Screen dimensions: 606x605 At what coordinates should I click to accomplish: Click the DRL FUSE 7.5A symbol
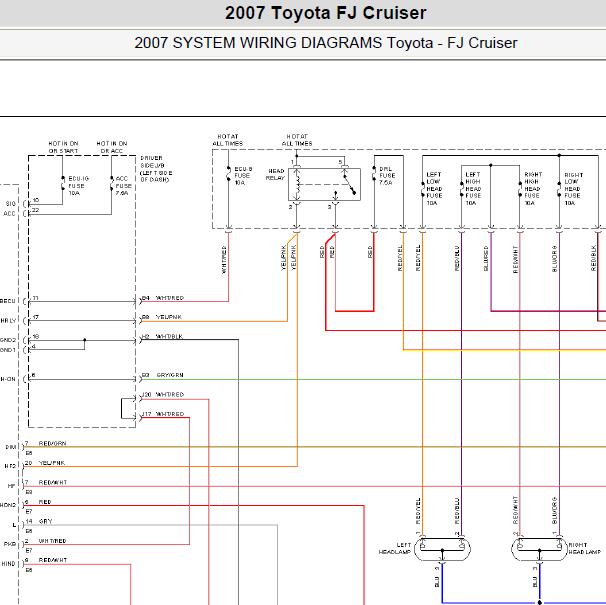374,174
